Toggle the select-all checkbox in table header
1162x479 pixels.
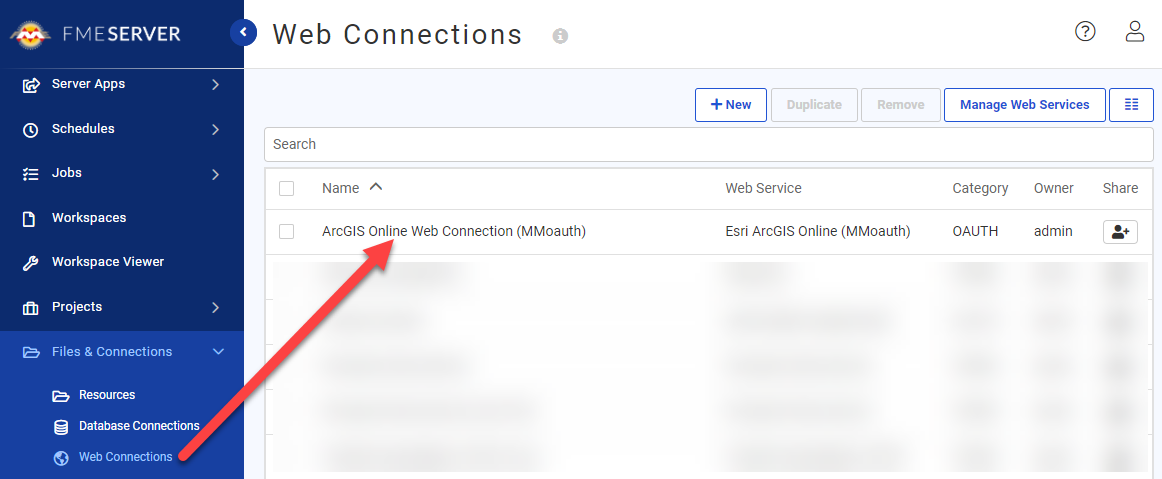pos(287,188)
